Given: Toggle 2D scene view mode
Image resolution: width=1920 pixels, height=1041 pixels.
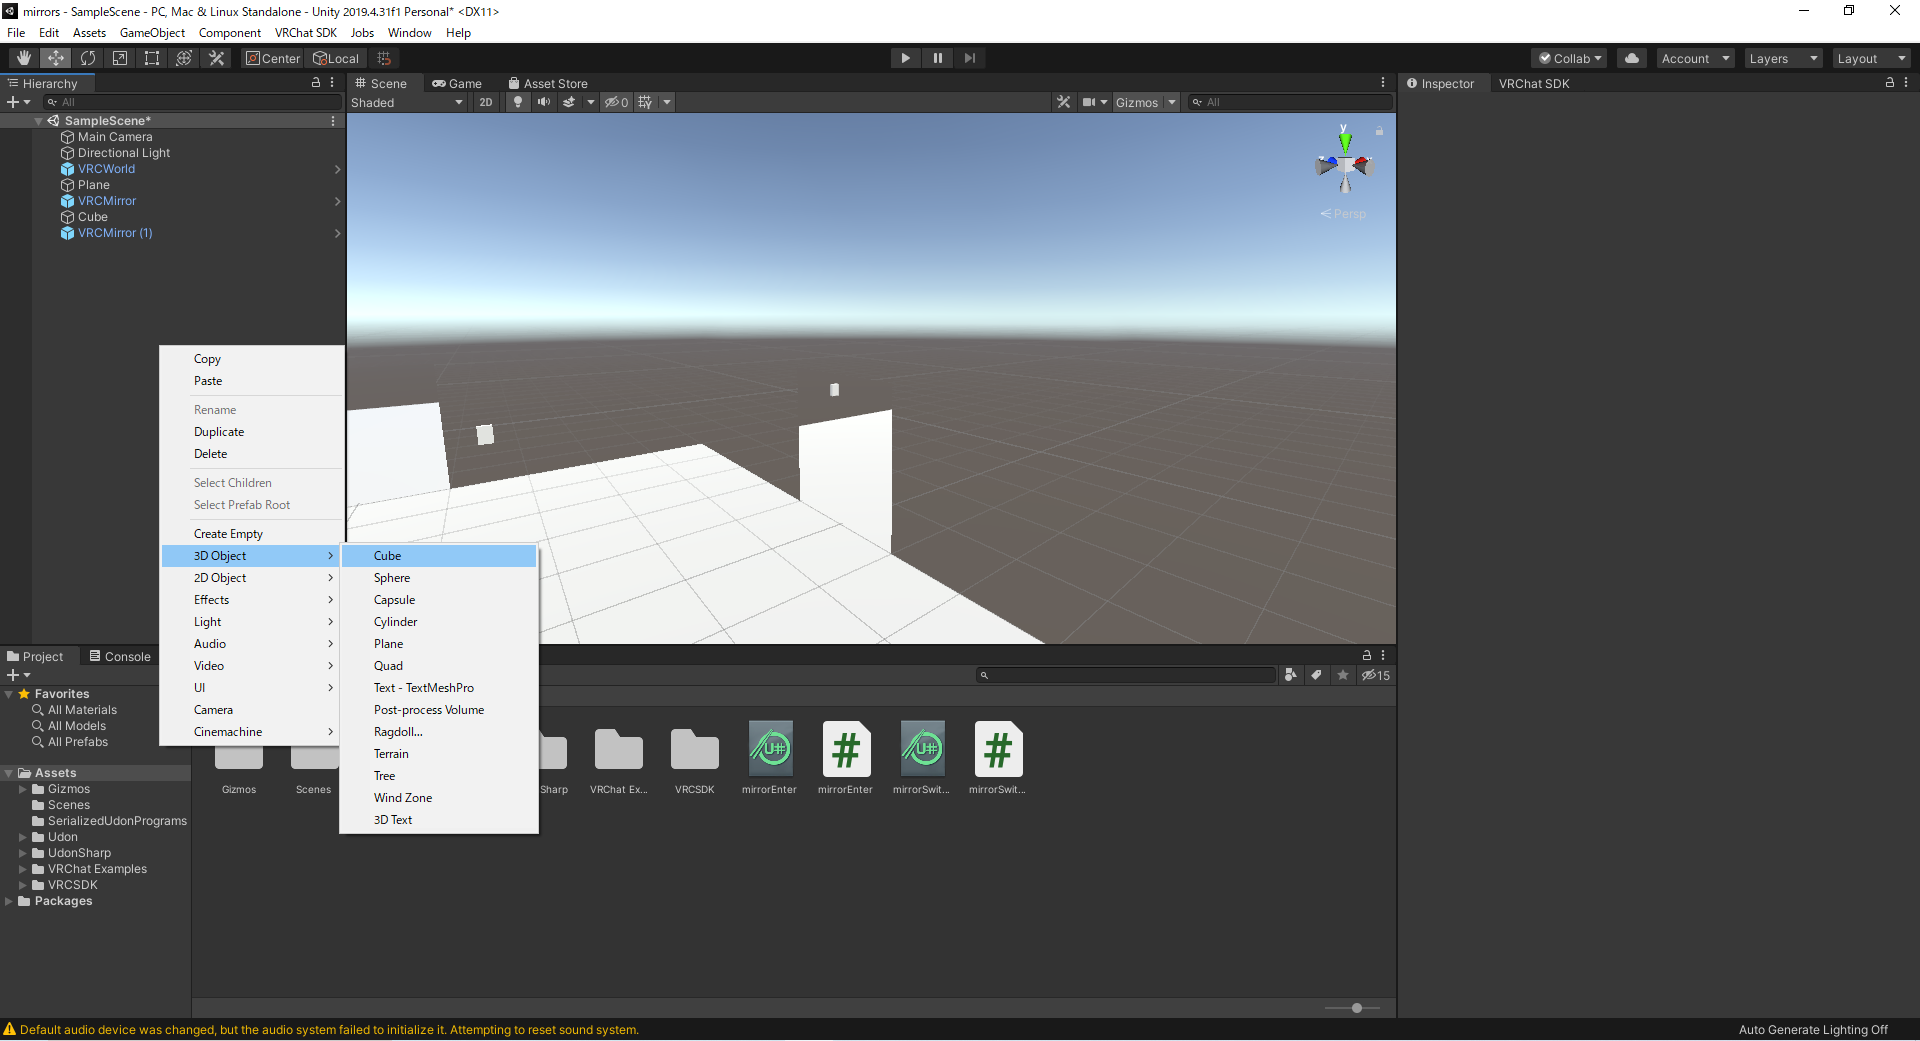Looking at the screenshot, I should 486,102.
